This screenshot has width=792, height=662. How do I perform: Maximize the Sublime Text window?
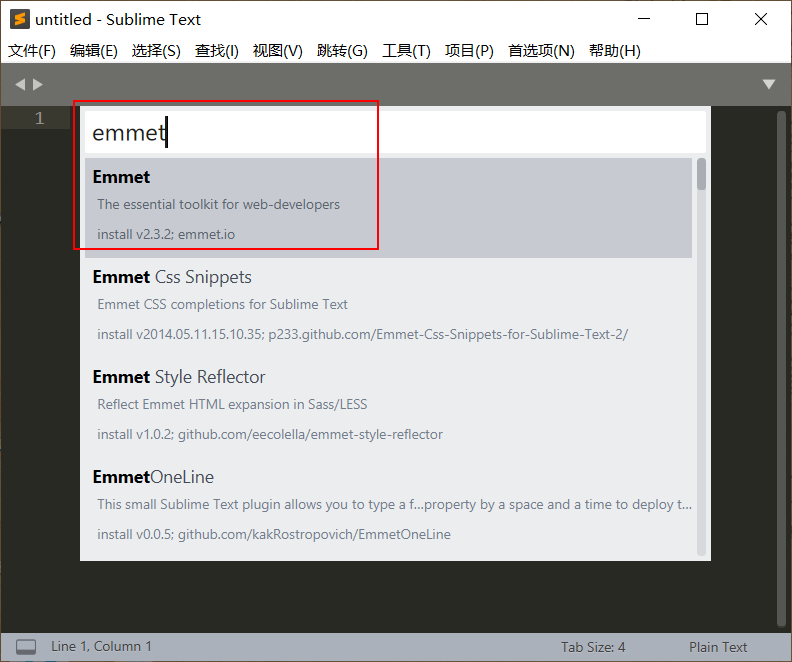(x=702, y=19)
